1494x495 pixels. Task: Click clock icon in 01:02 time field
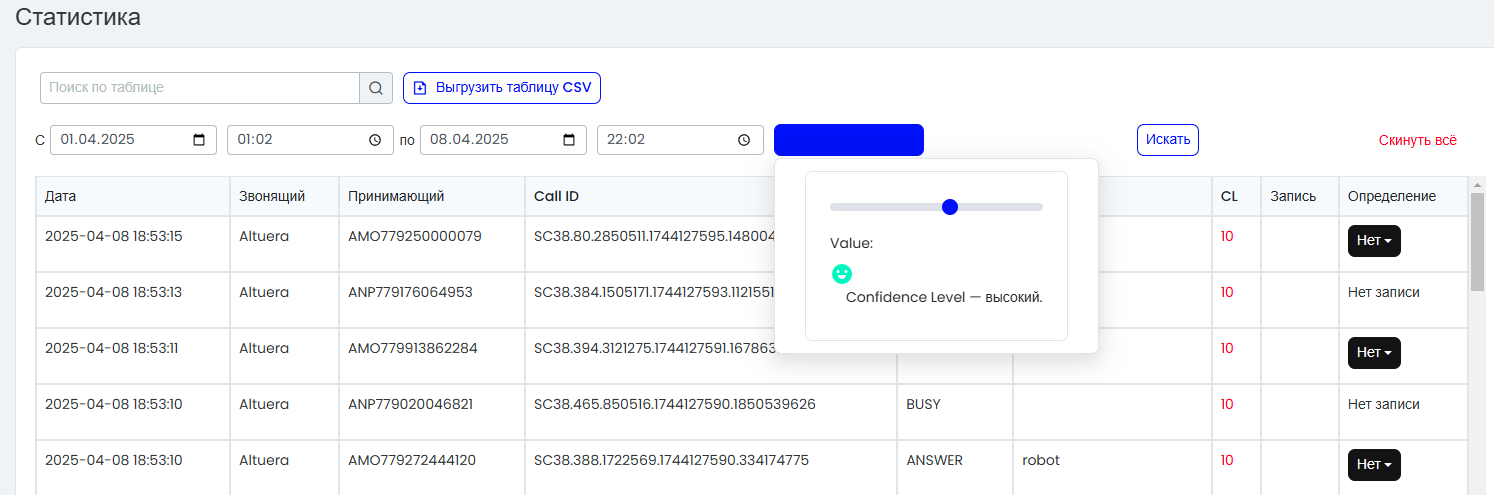[x=375, y=140]
